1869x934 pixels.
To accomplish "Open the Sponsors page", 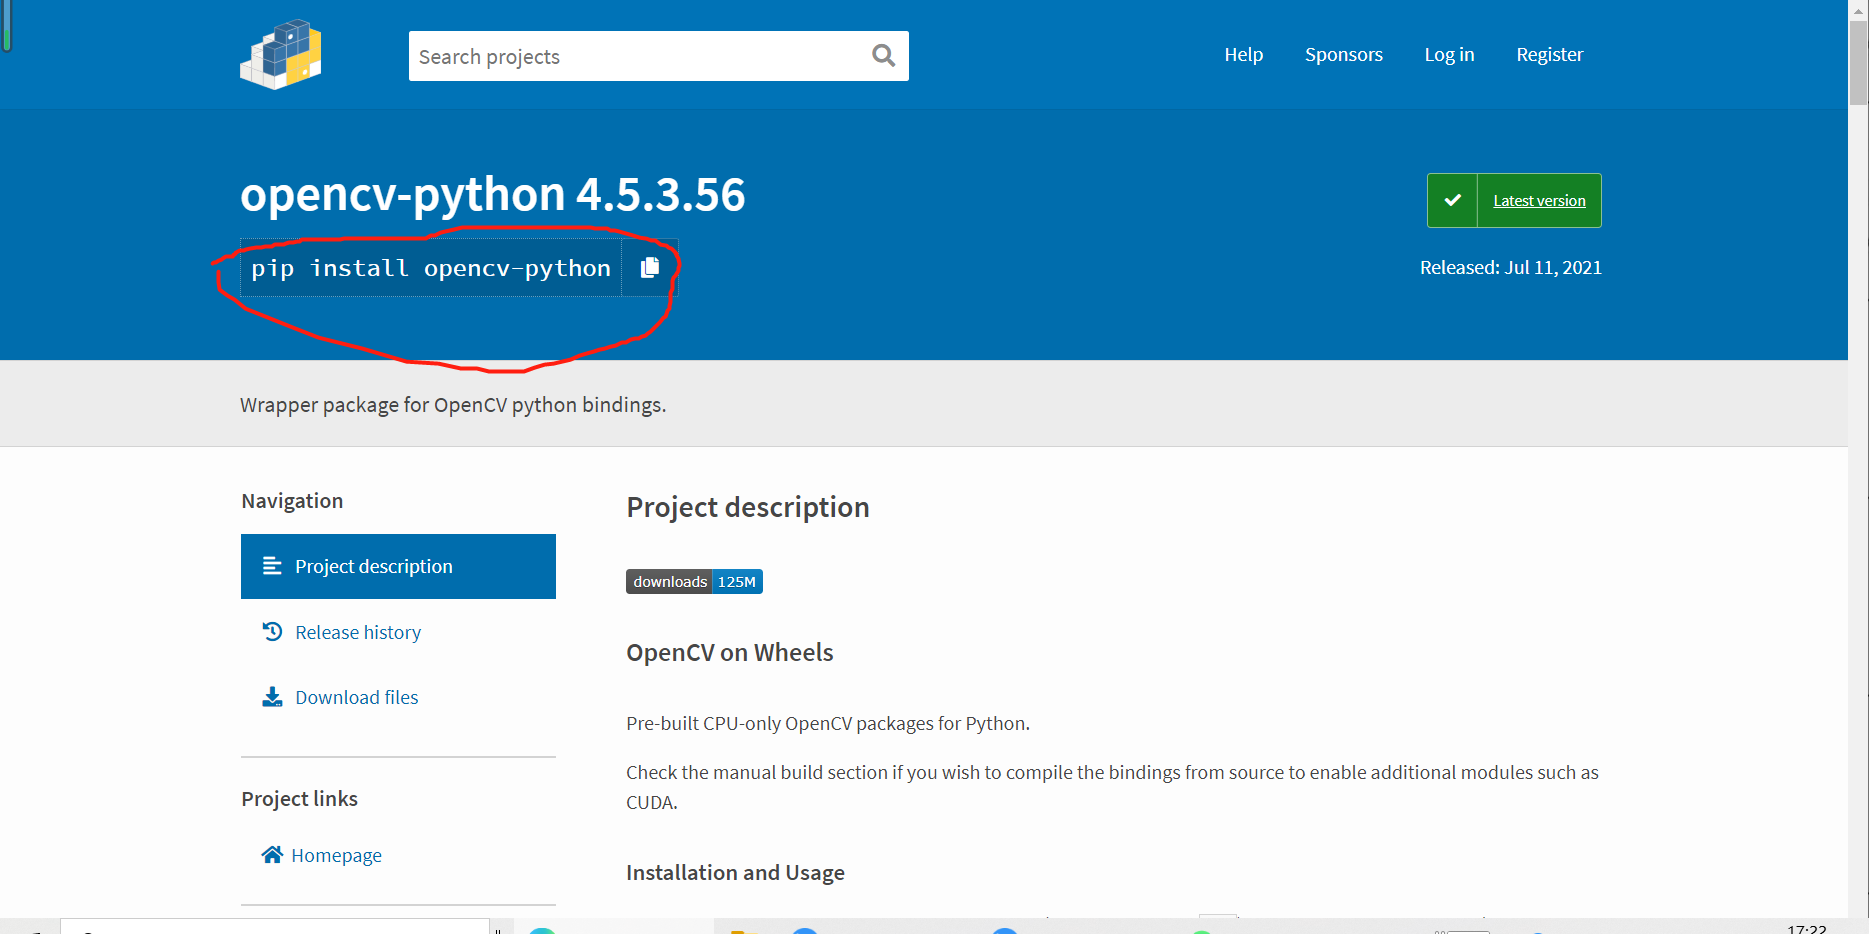I will [1344, 55].
